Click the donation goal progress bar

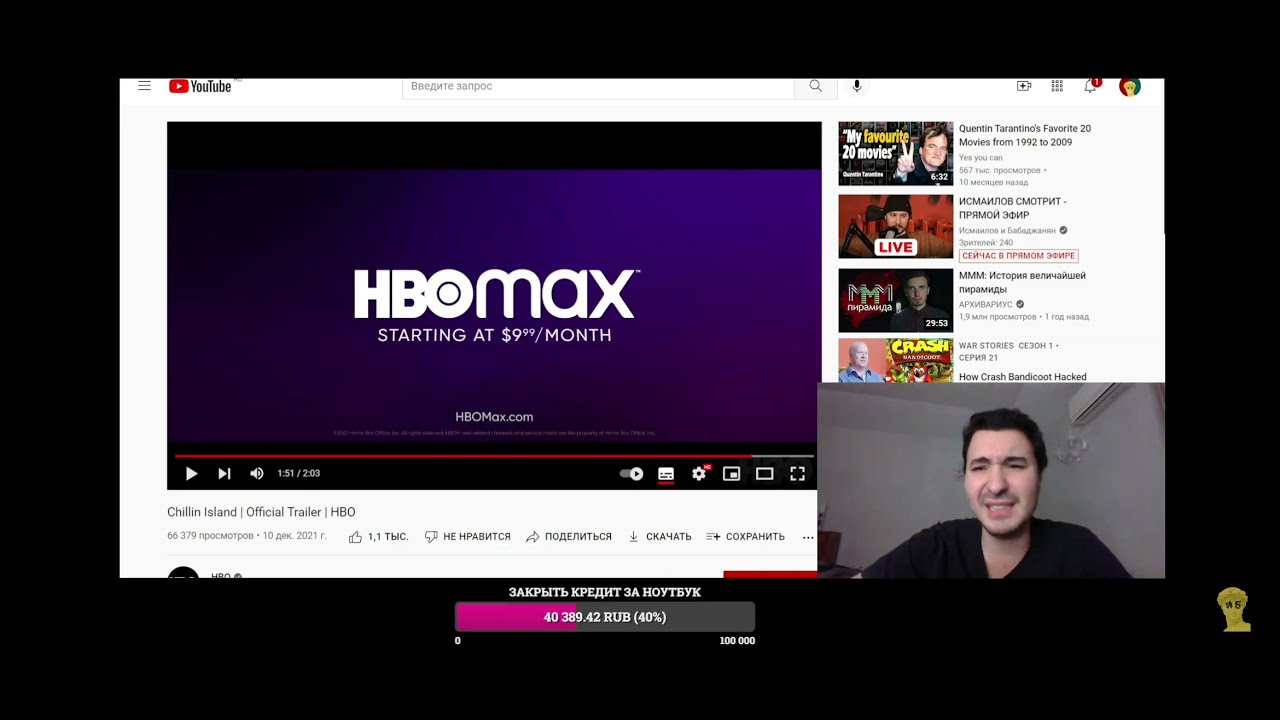click(605, 617)
